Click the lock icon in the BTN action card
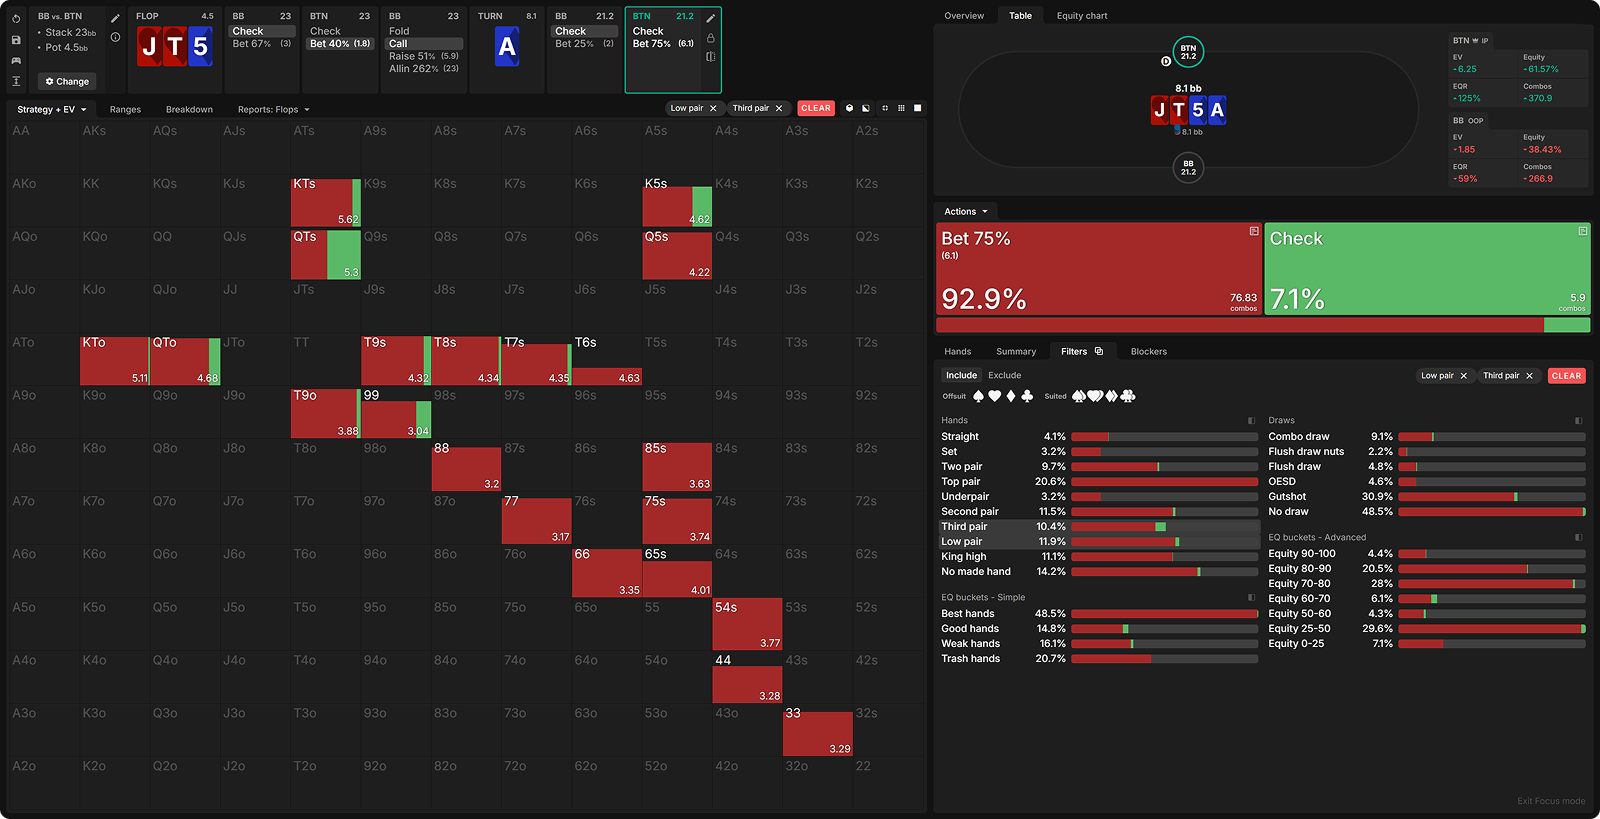The image size is (1600, 819). tap(710, 38)
